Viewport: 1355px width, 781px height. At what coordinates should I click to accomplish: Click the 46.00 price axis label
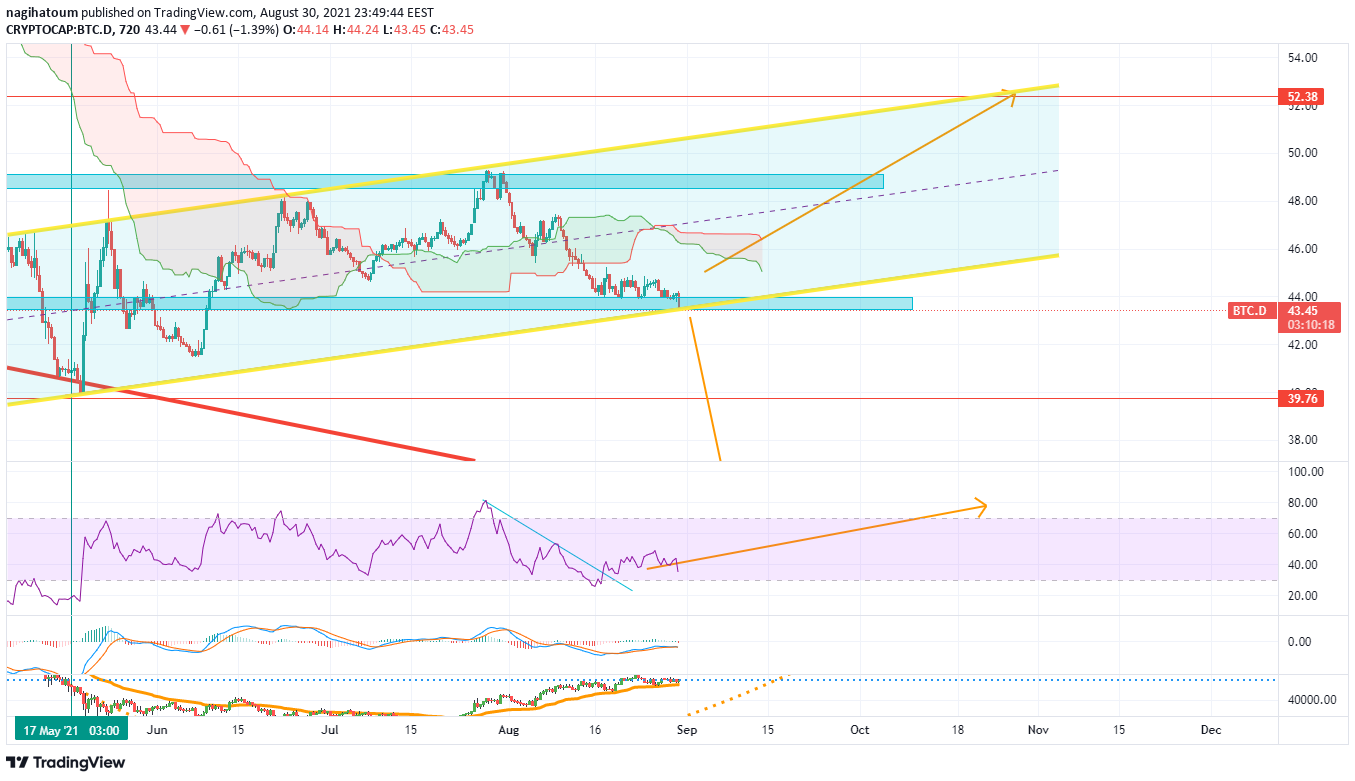click(1301, 249)
